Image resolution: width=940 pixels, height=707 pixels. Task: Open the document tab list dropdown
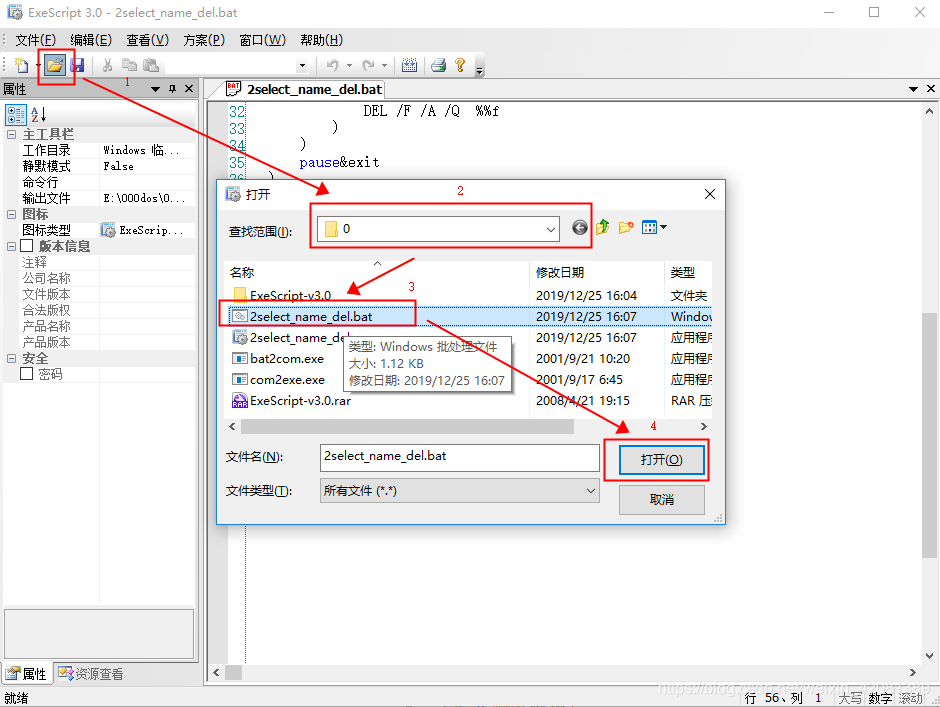[x=913, y=89]
